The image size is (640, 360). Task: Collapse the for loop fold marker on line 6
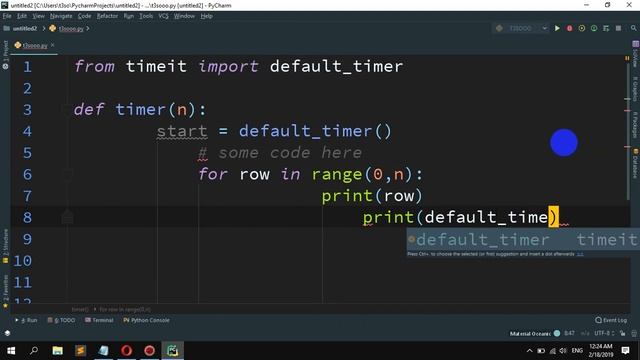(x=67, y=174)
